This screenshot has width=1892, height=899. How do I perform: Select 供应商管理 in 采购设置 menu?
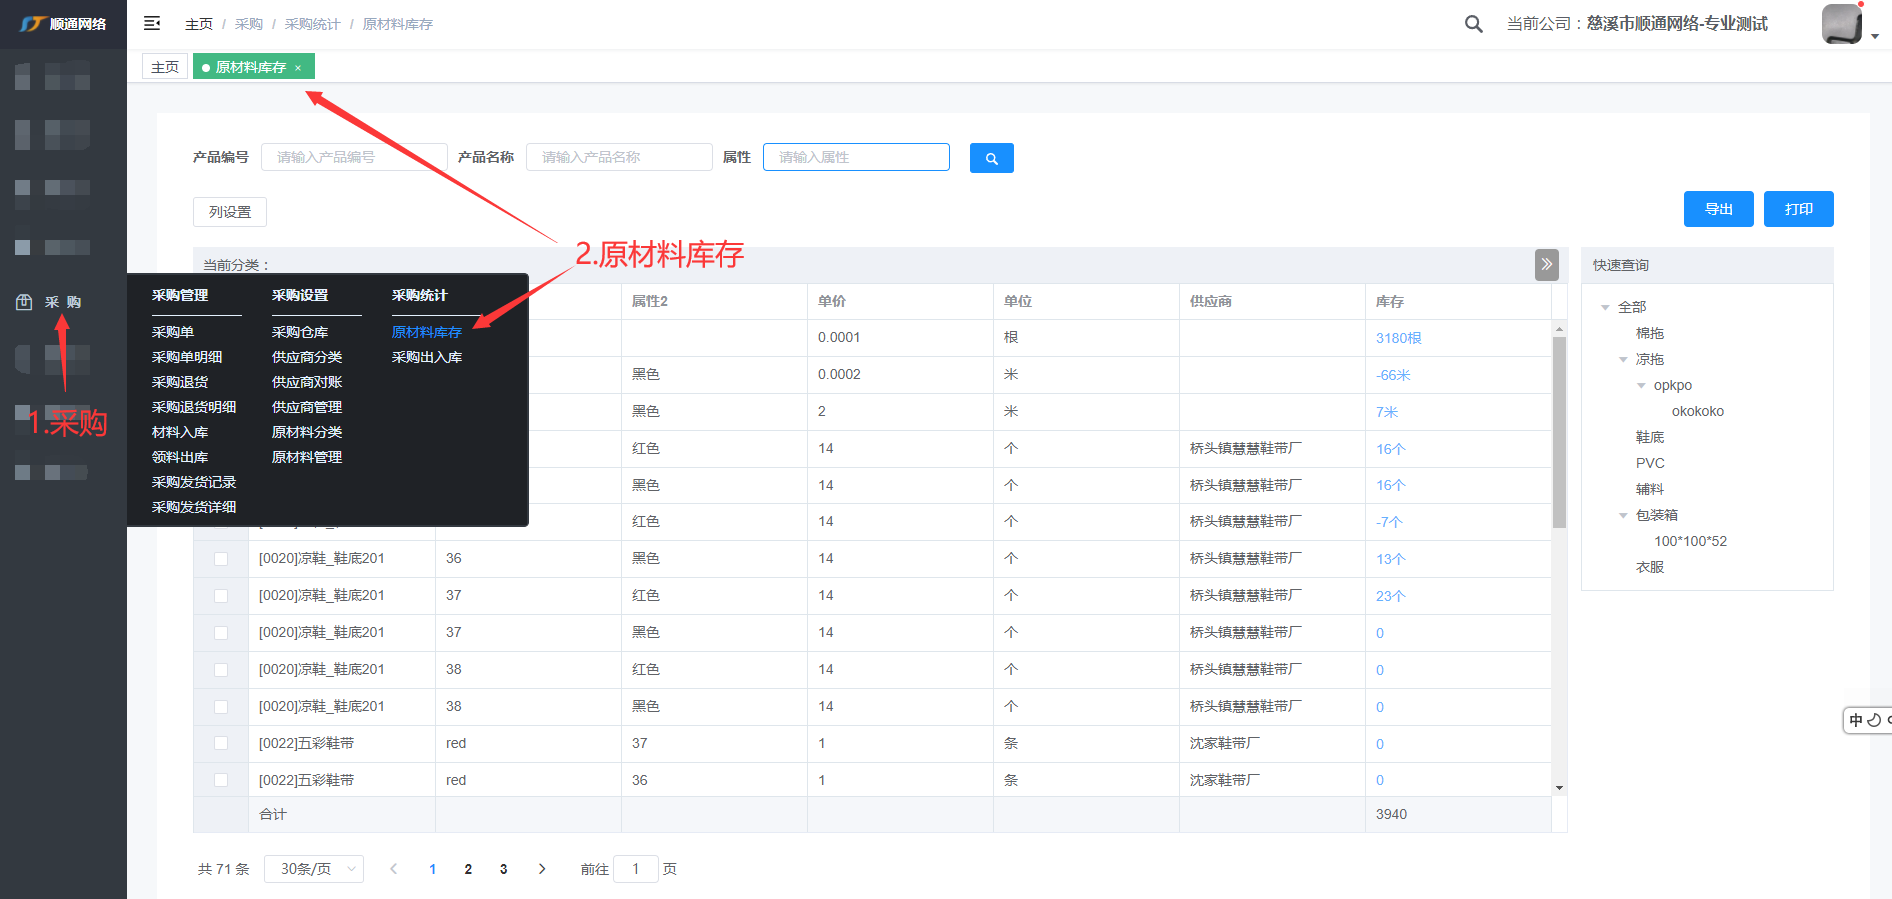[x=307, y=407]
